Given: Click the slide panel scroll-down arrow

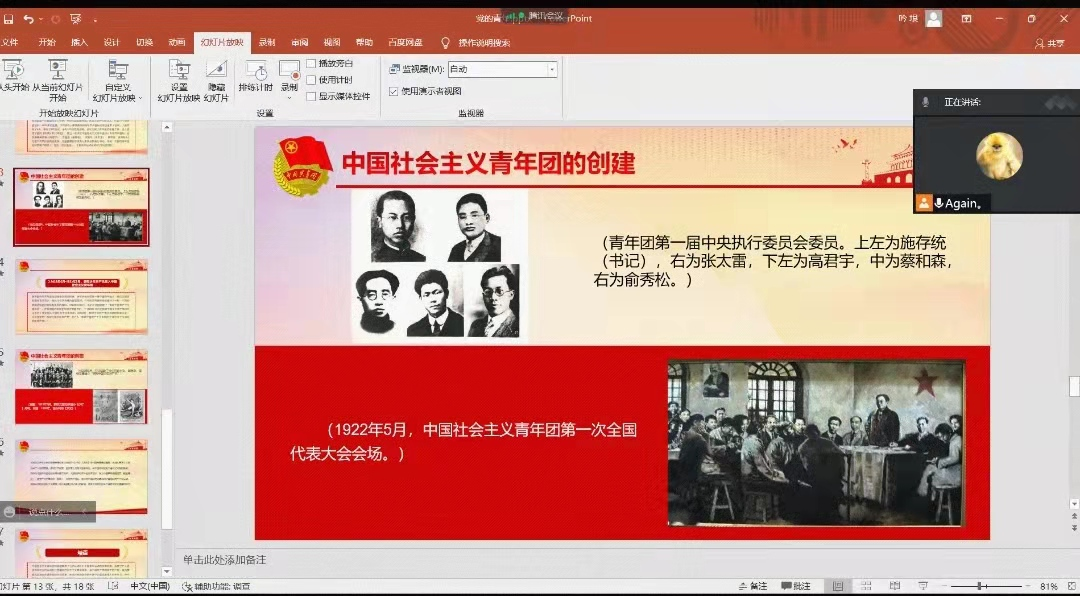Looking at the screenshot, I should point(166,572).
